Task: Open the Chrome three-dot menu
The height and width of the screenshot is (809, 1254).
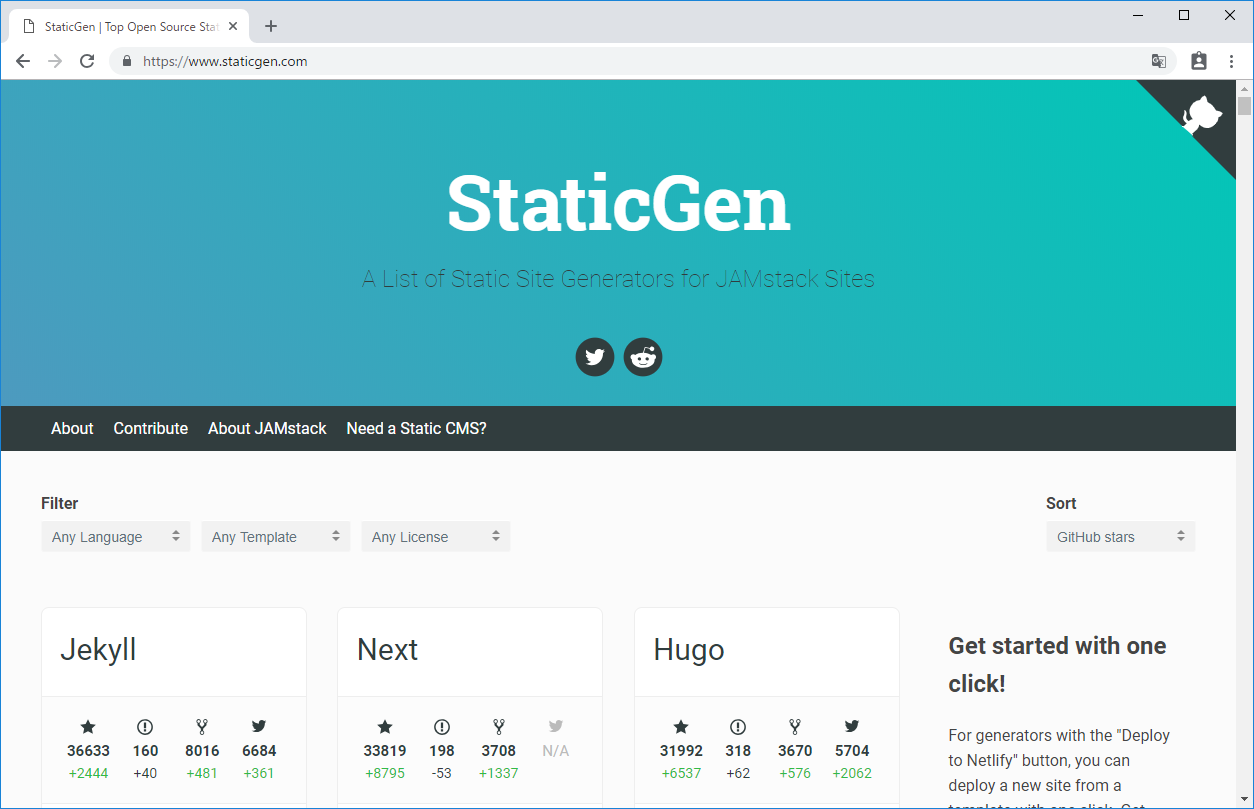Action: tap(1231, 61)
